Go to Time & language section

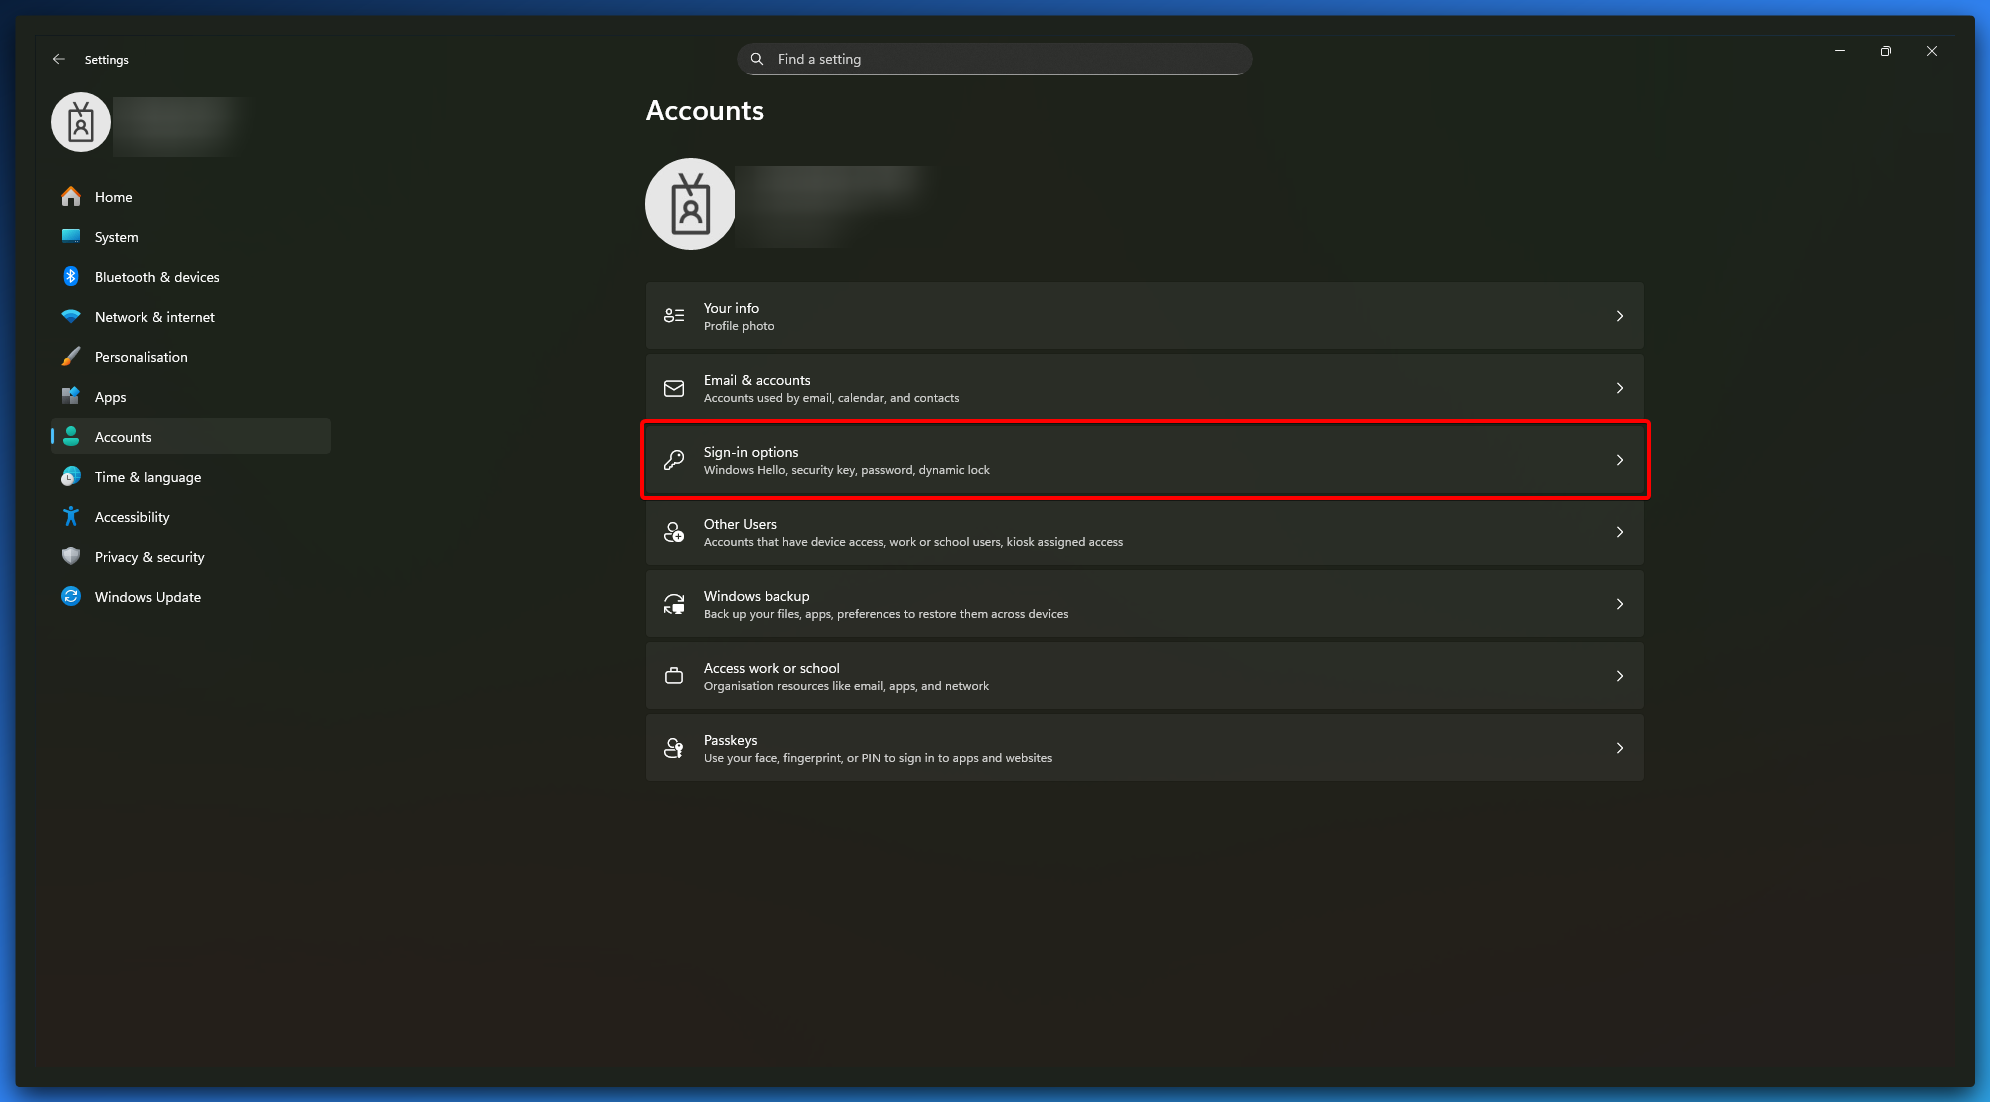point(148,477)
